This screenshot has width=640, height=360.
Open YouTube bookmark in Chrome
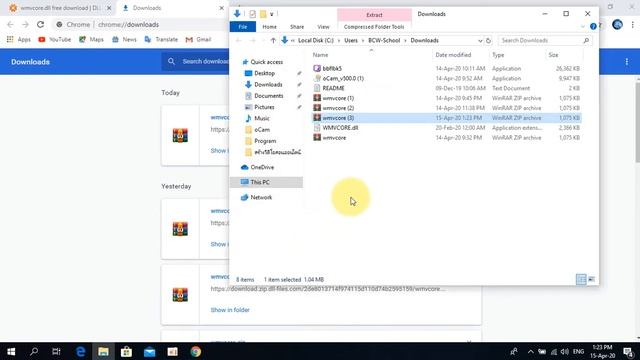point(55,39)
